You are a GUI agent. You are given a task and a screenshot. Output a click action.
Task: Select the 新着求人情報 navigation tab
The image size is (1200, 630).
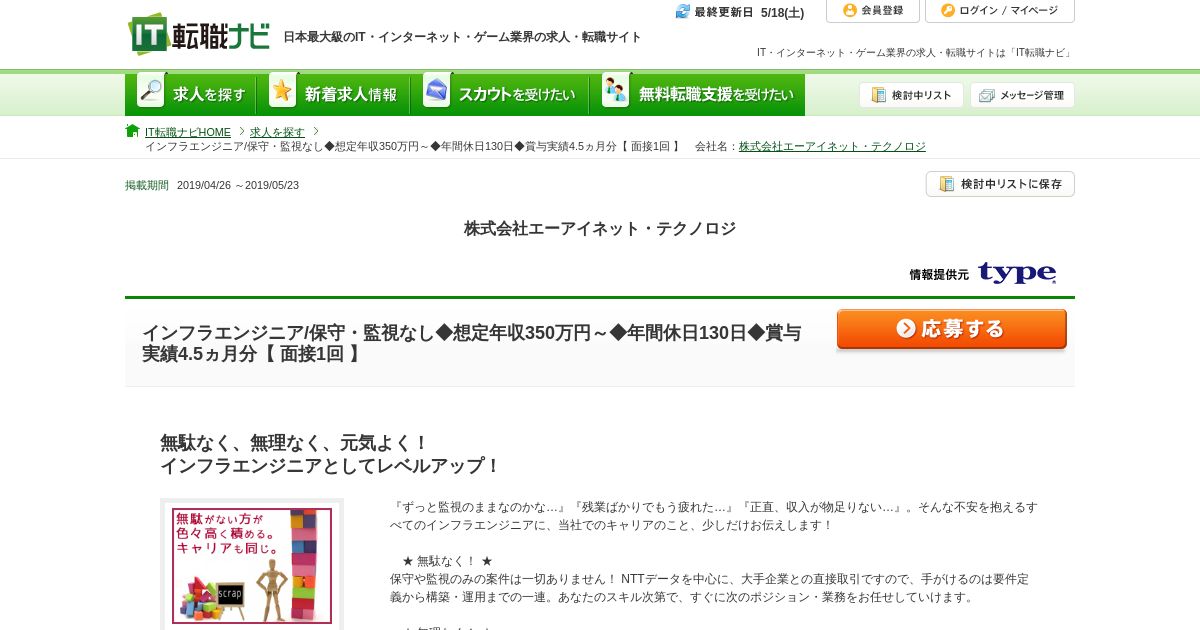tap(333, 94)
